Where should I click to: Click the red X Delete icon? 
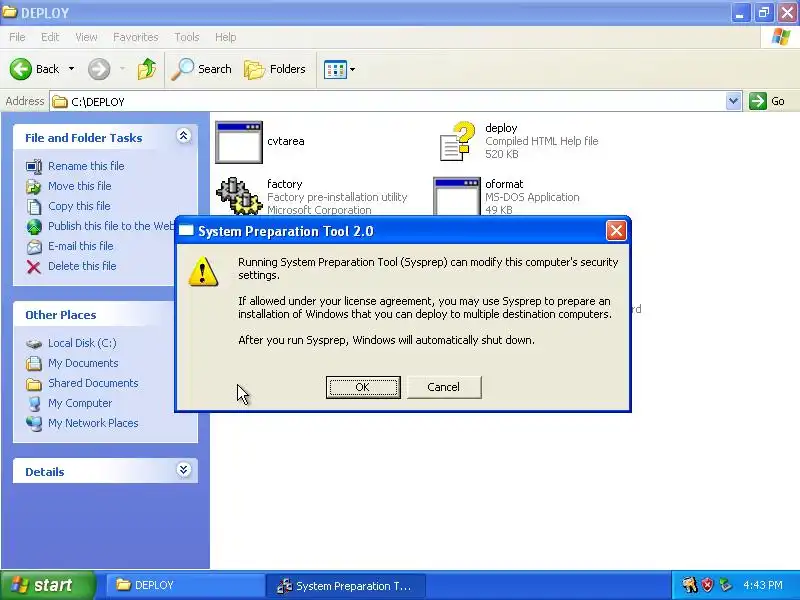(34, 266)
